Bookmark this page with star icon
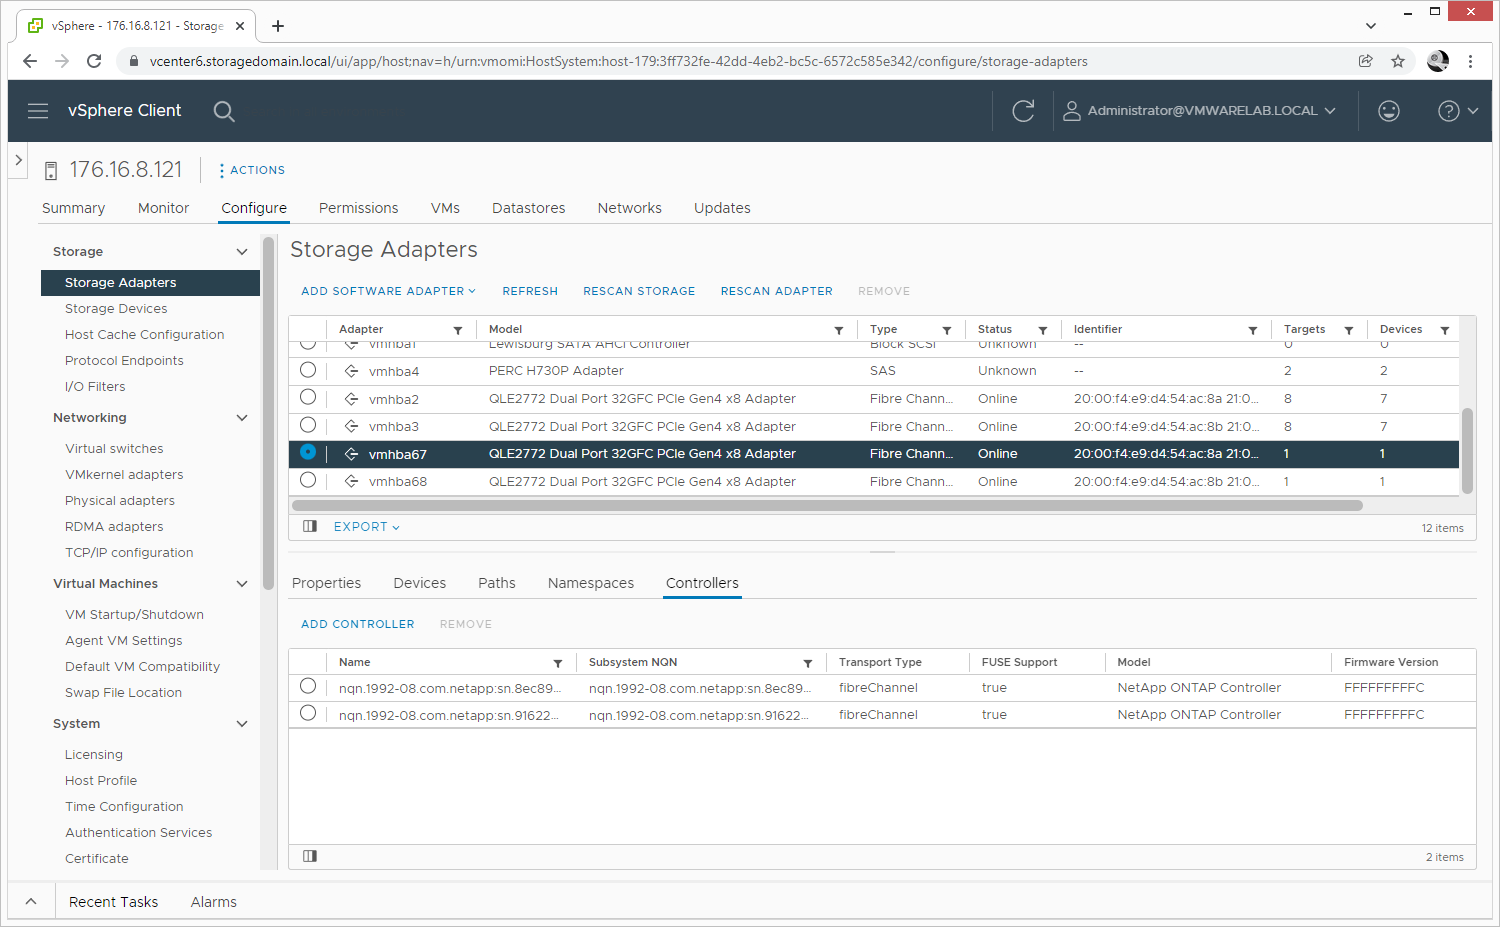1500x927 pixels. click(1398, 61)
